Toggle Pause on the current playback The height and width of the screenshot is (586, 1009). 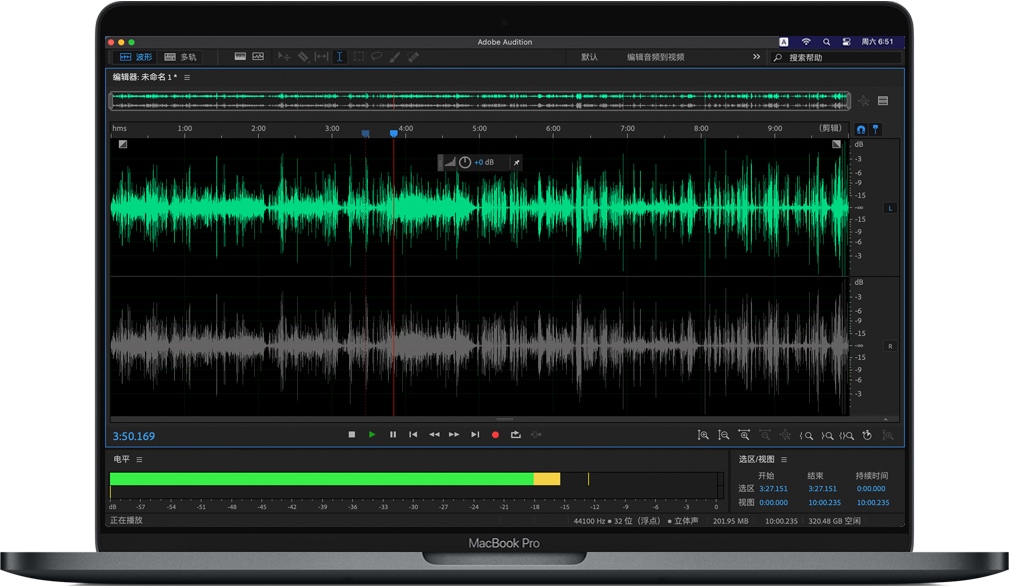(x=393, y=434)
